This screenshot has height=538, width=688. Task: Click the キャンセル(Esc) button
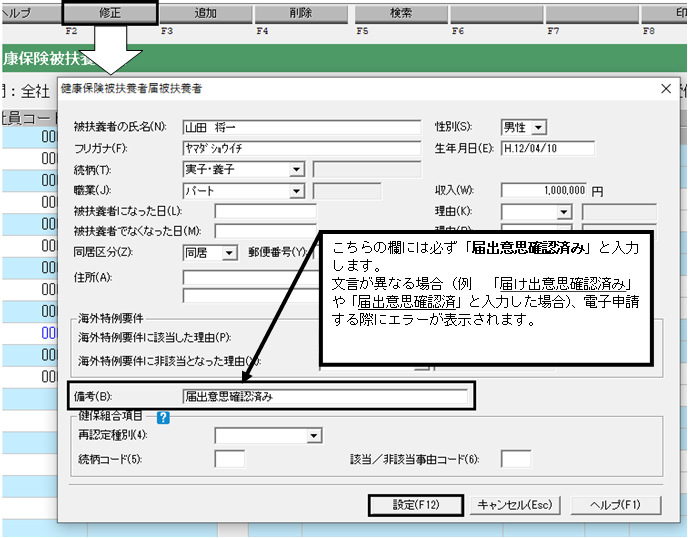(515, 505)
